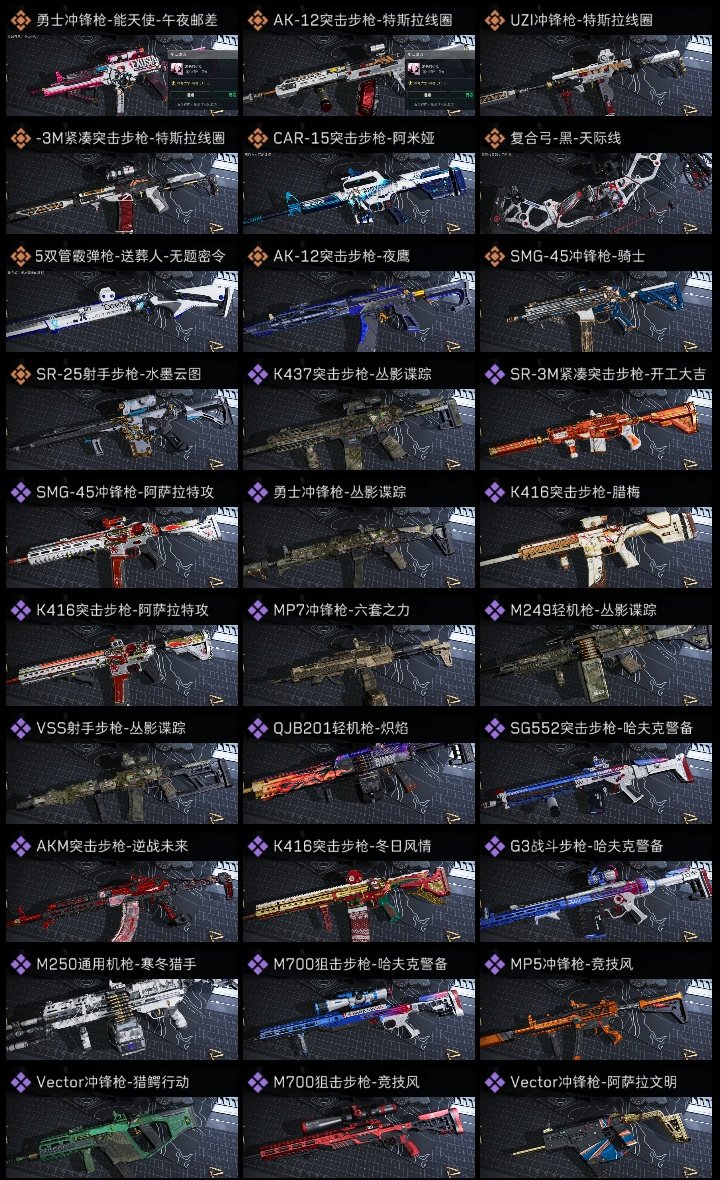The height and width of the screenshot is (1180, 720).
Task: Select the AK-12突击步枪-夜鹰 skin thumbnail
Action: (359, 311)
